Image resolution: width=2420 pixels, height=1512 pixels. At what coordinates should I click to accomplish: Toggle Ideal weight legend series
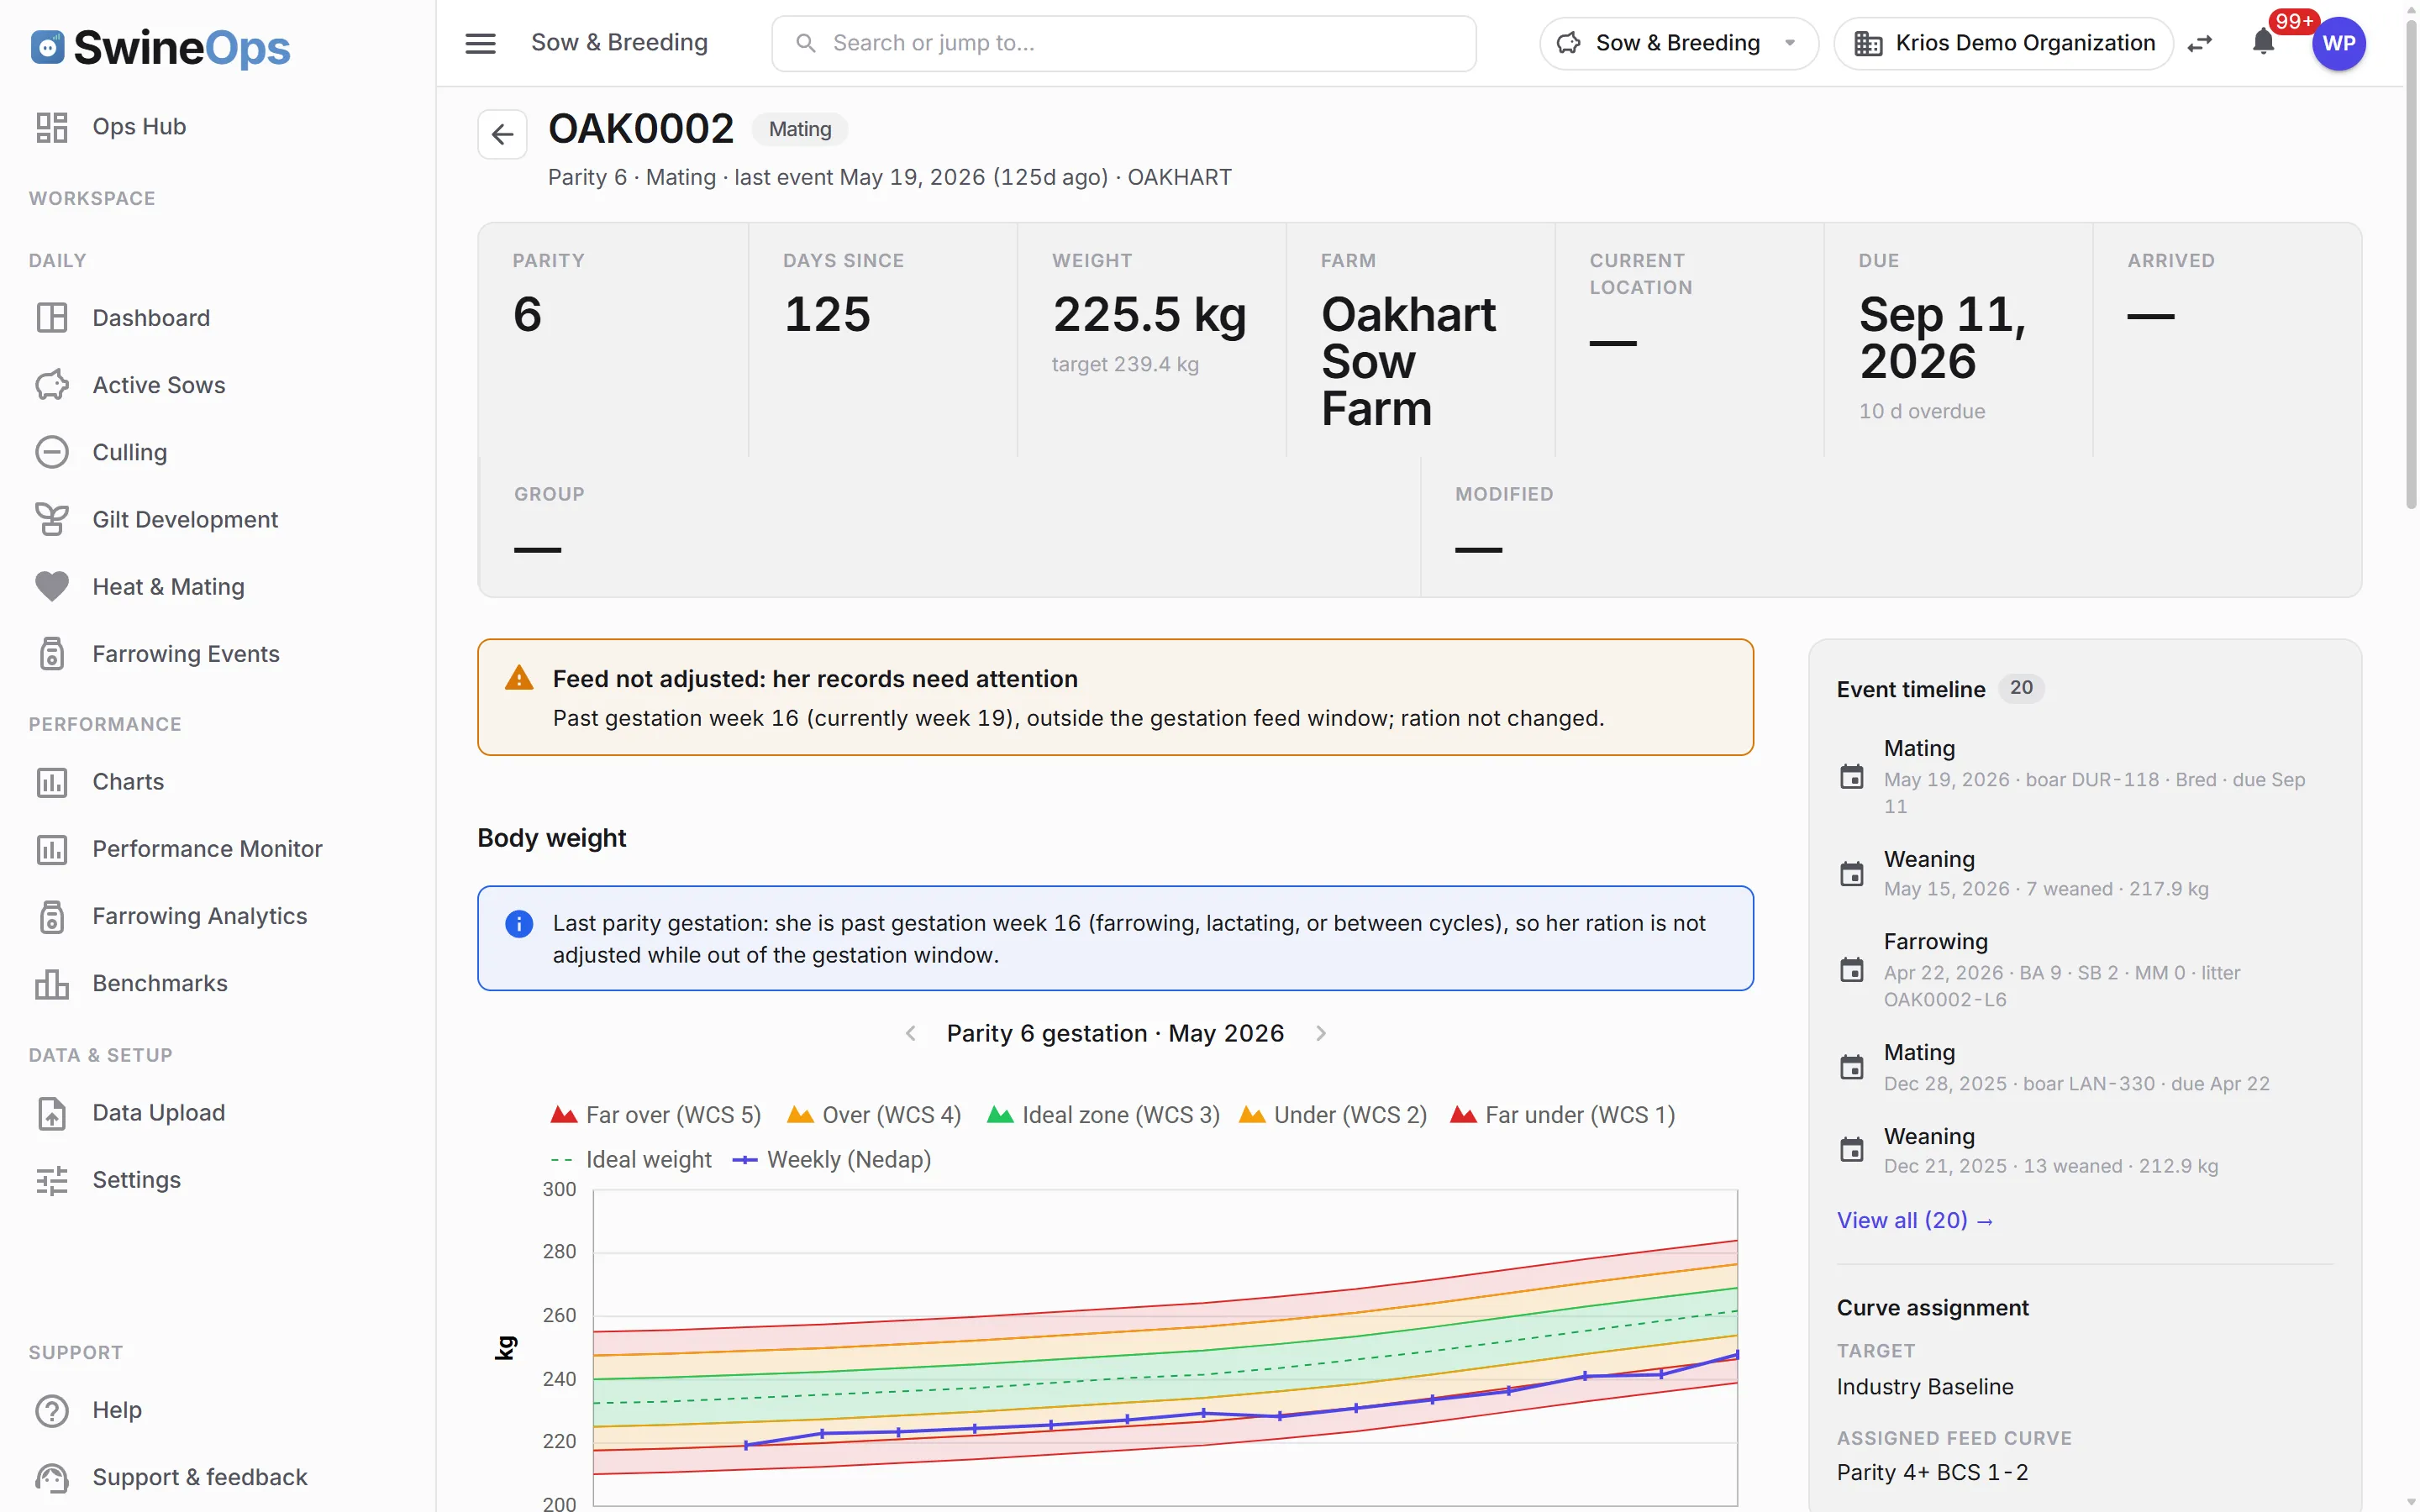tap(631, 1159)
